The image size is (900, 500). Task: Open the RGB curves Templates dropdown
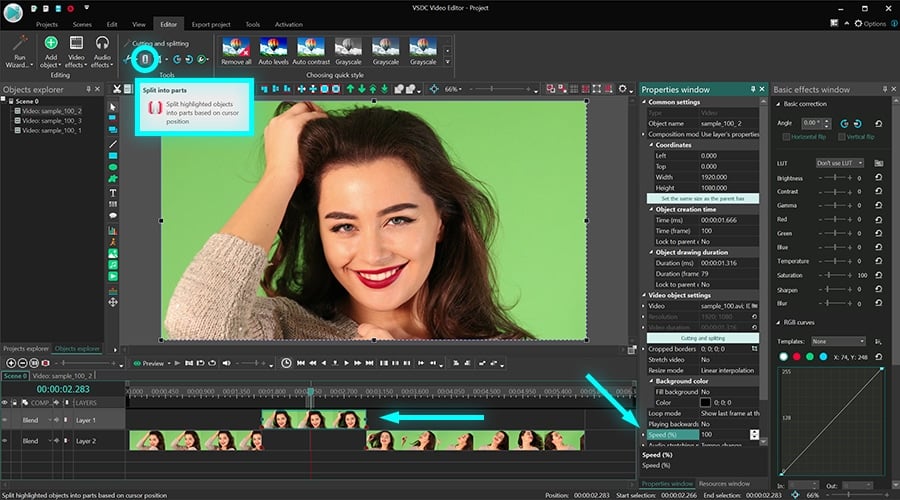[838, 341]
